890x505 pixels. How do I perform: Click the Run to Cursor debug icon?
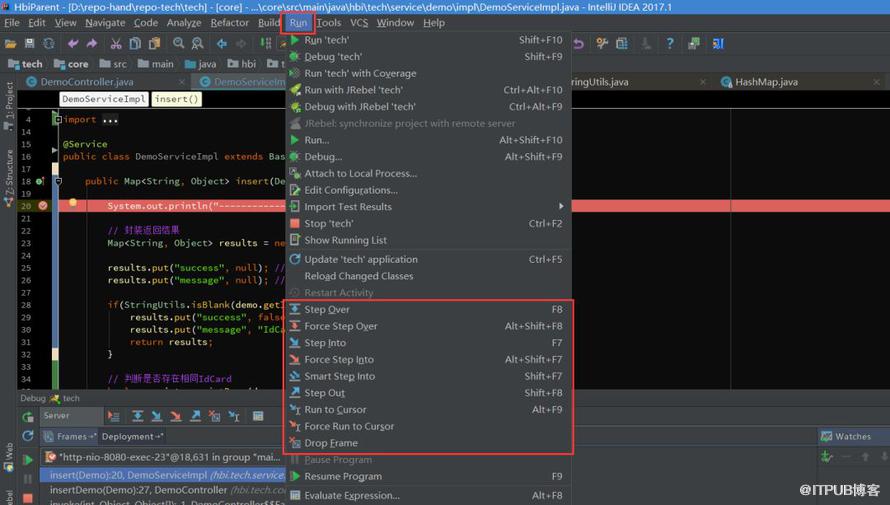point(234,416)
